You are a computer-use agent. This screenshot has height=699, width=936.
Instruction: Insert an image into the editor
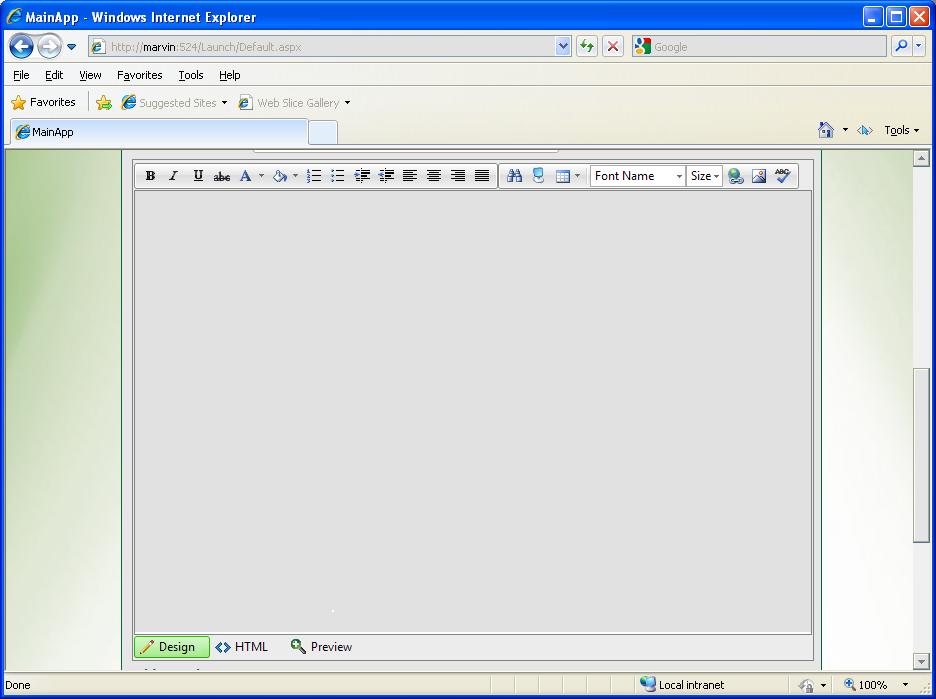point(759,175)
